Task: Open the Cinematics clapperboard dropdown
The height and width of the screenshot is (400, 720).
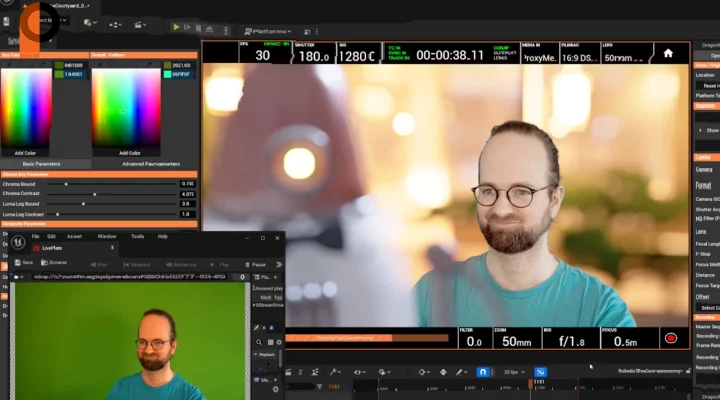Action: 140,25
